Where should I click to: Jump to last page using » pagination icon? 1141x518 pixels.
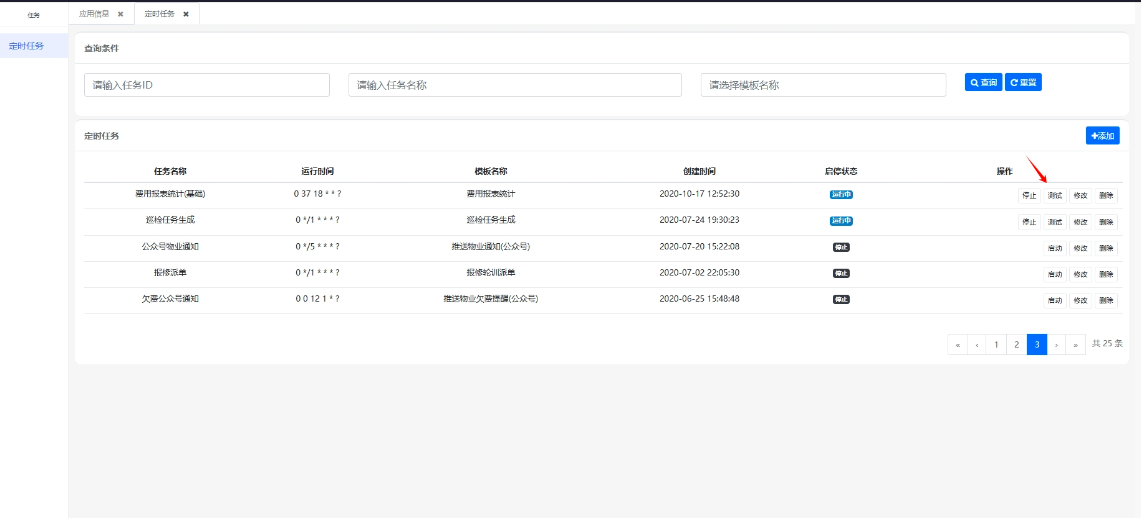tap(1075, 345)
